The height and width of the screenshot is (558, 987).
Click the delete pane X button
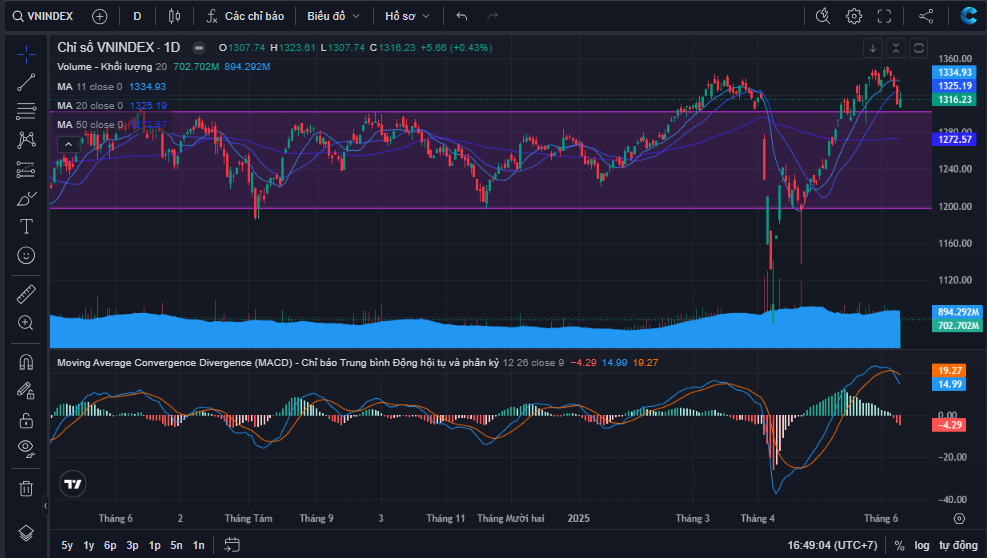coord(896,48)
